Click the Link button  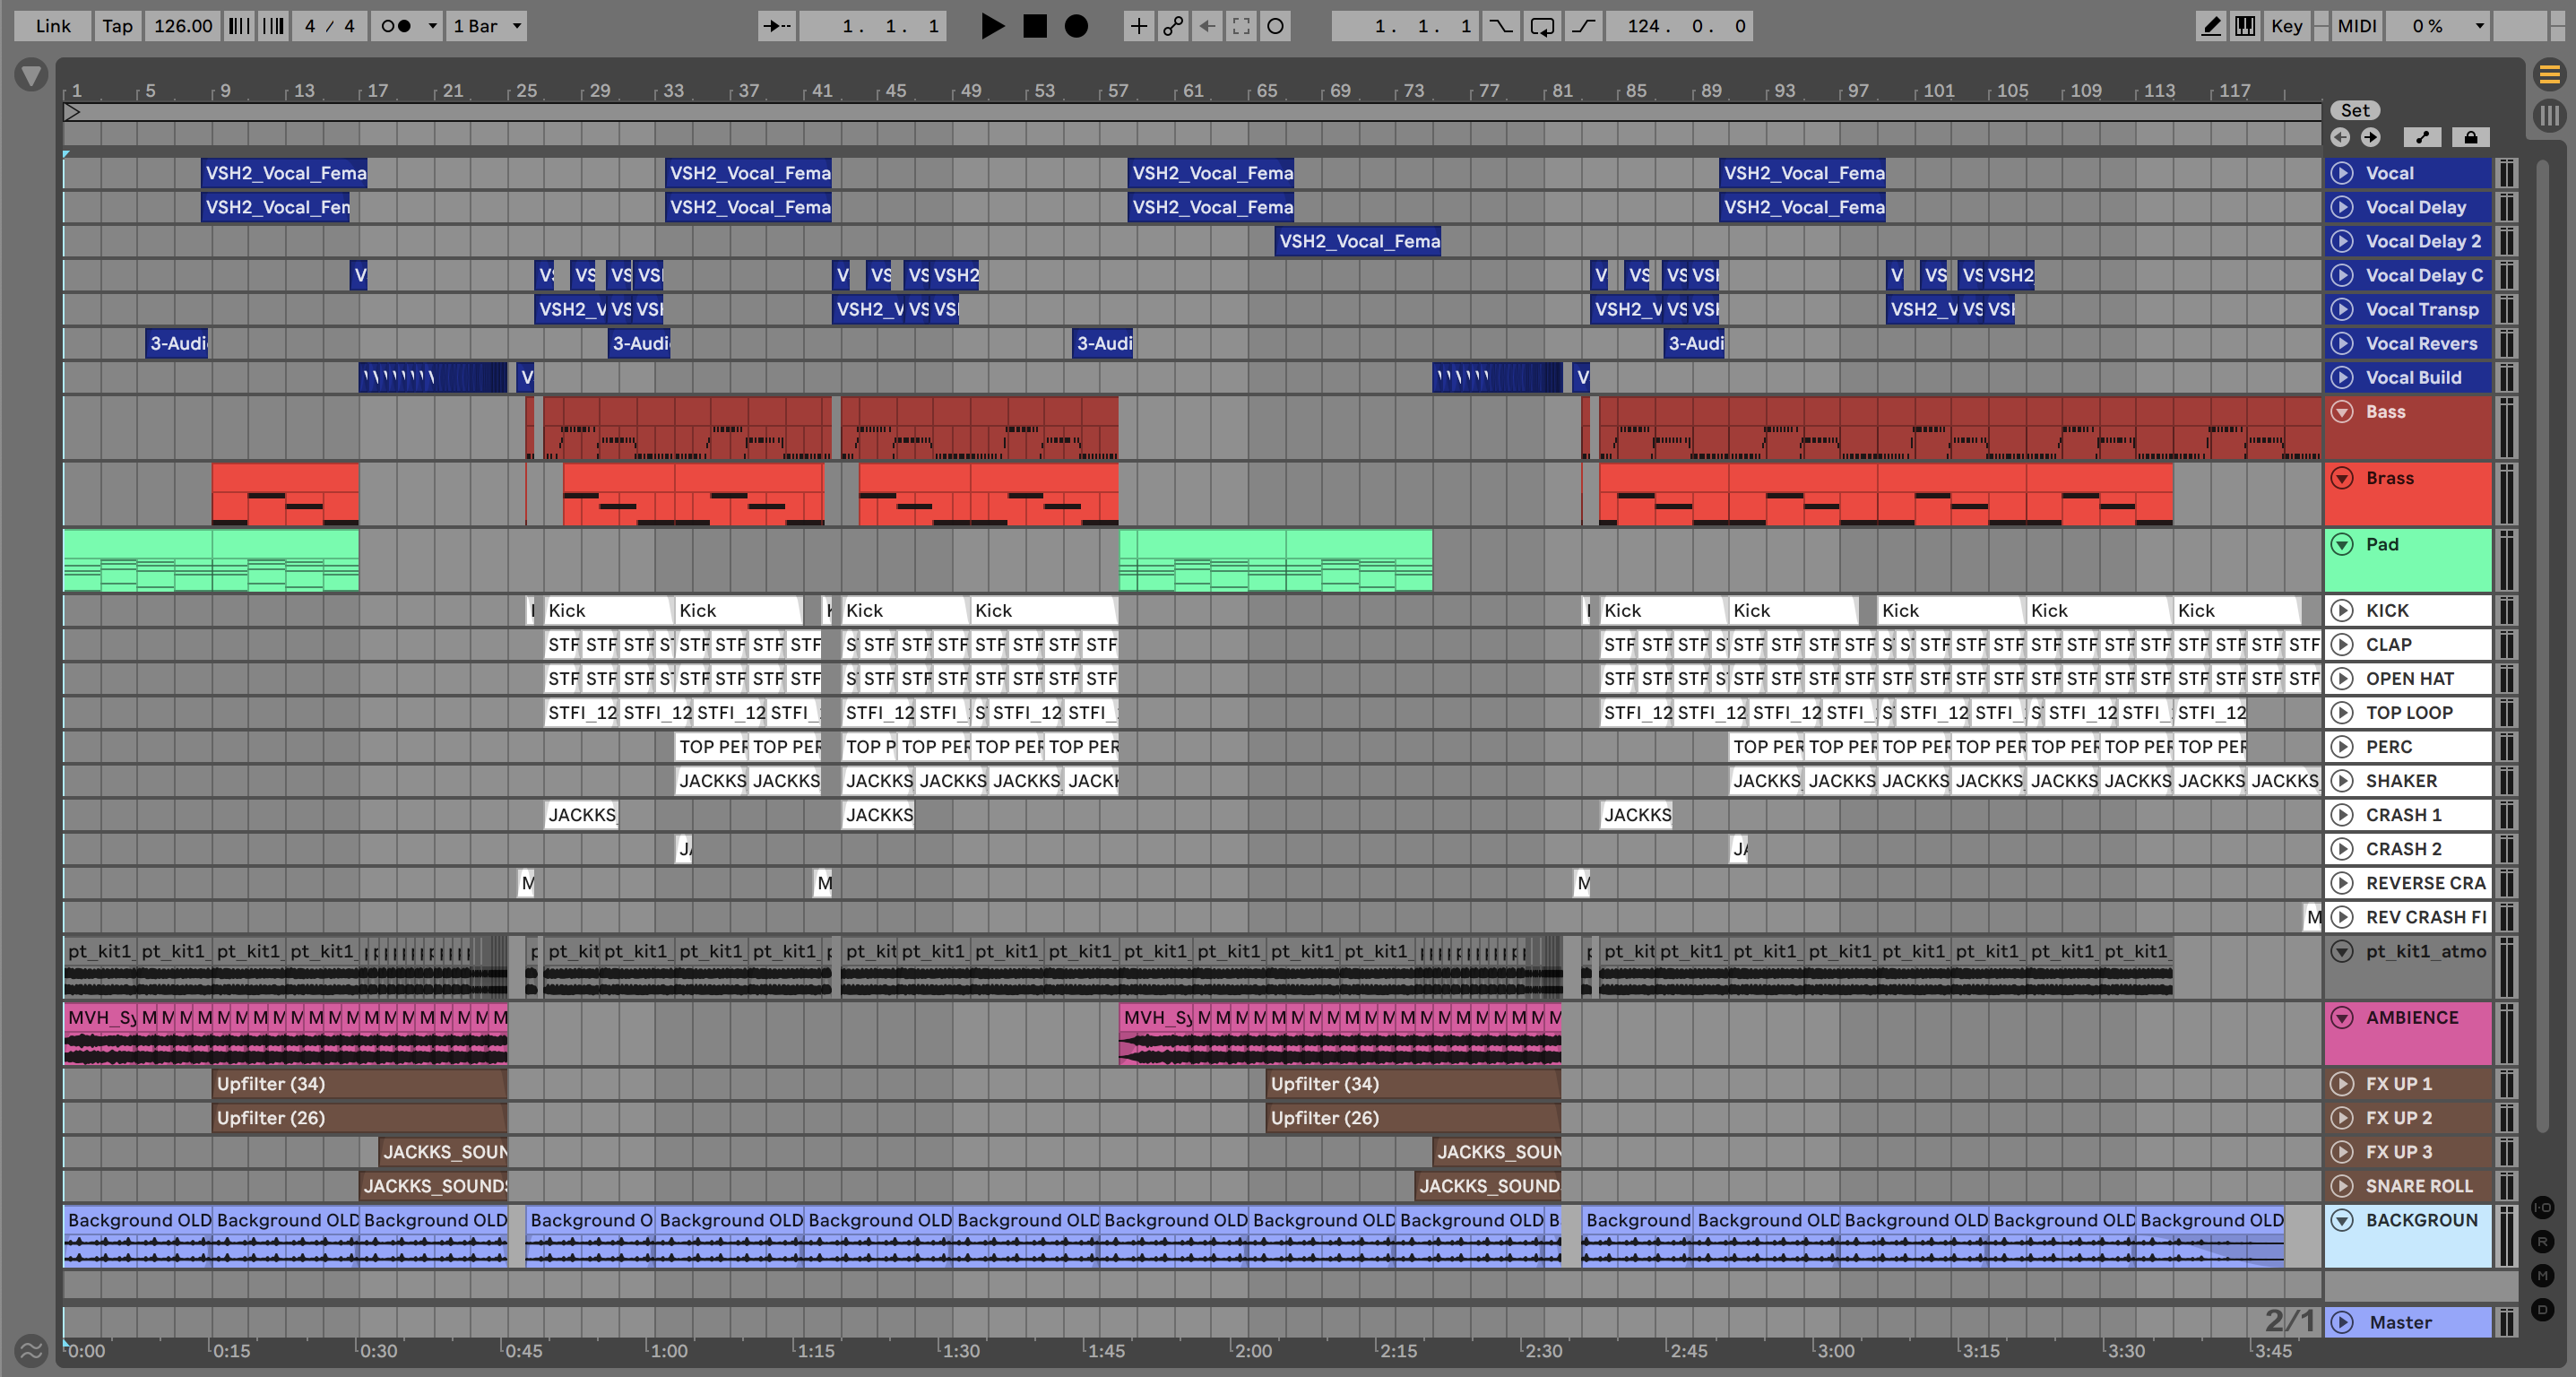point(53,26)
